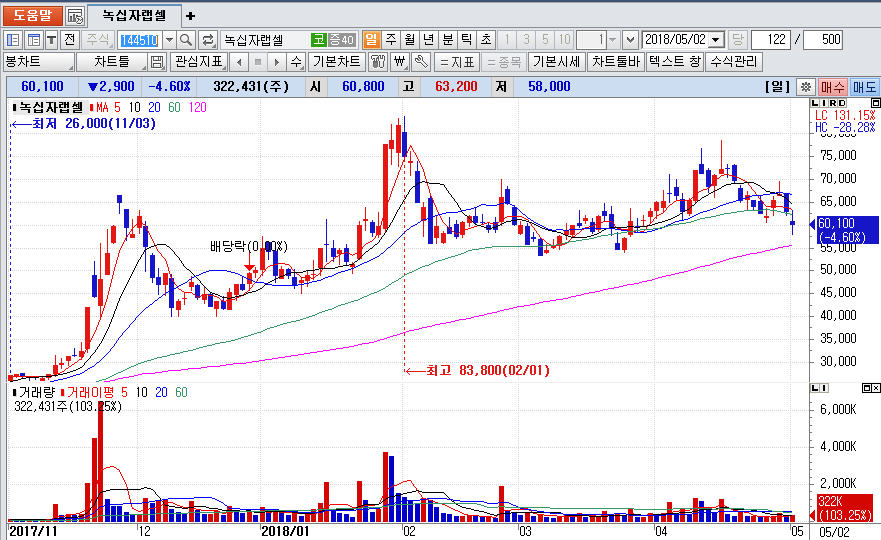Screen dimensions: 881x540
Task: Open the date picker dropdown for 2018/05/02
Action: point(715,40)
